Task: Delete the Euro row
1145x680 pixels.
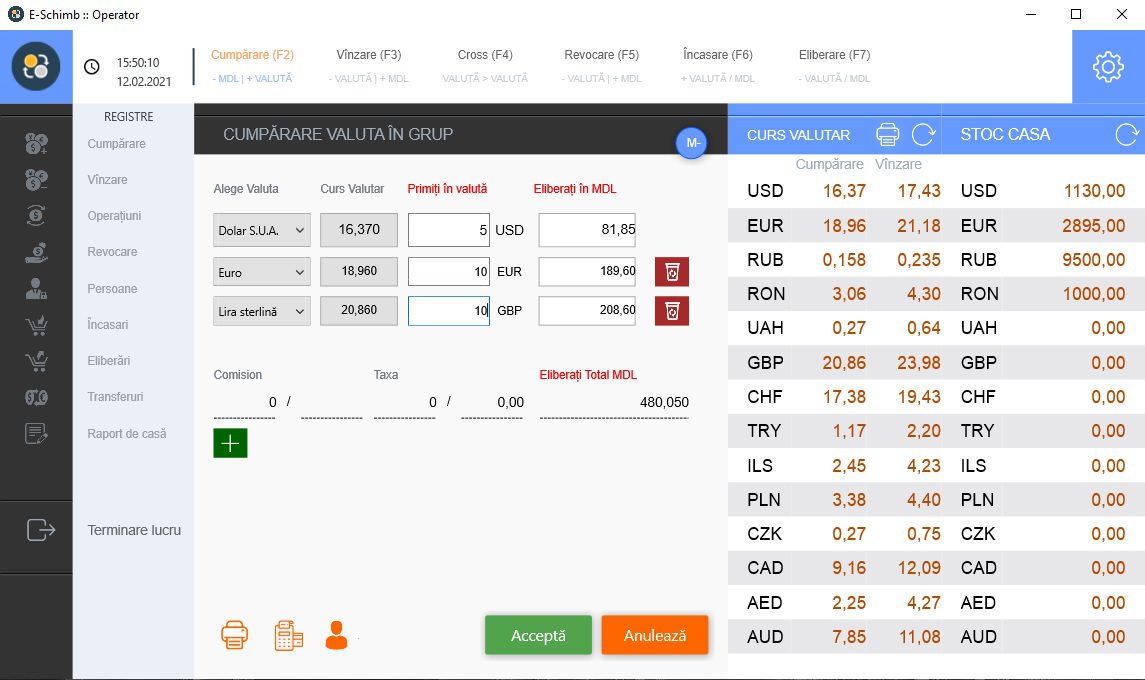Action: (672, 272)
